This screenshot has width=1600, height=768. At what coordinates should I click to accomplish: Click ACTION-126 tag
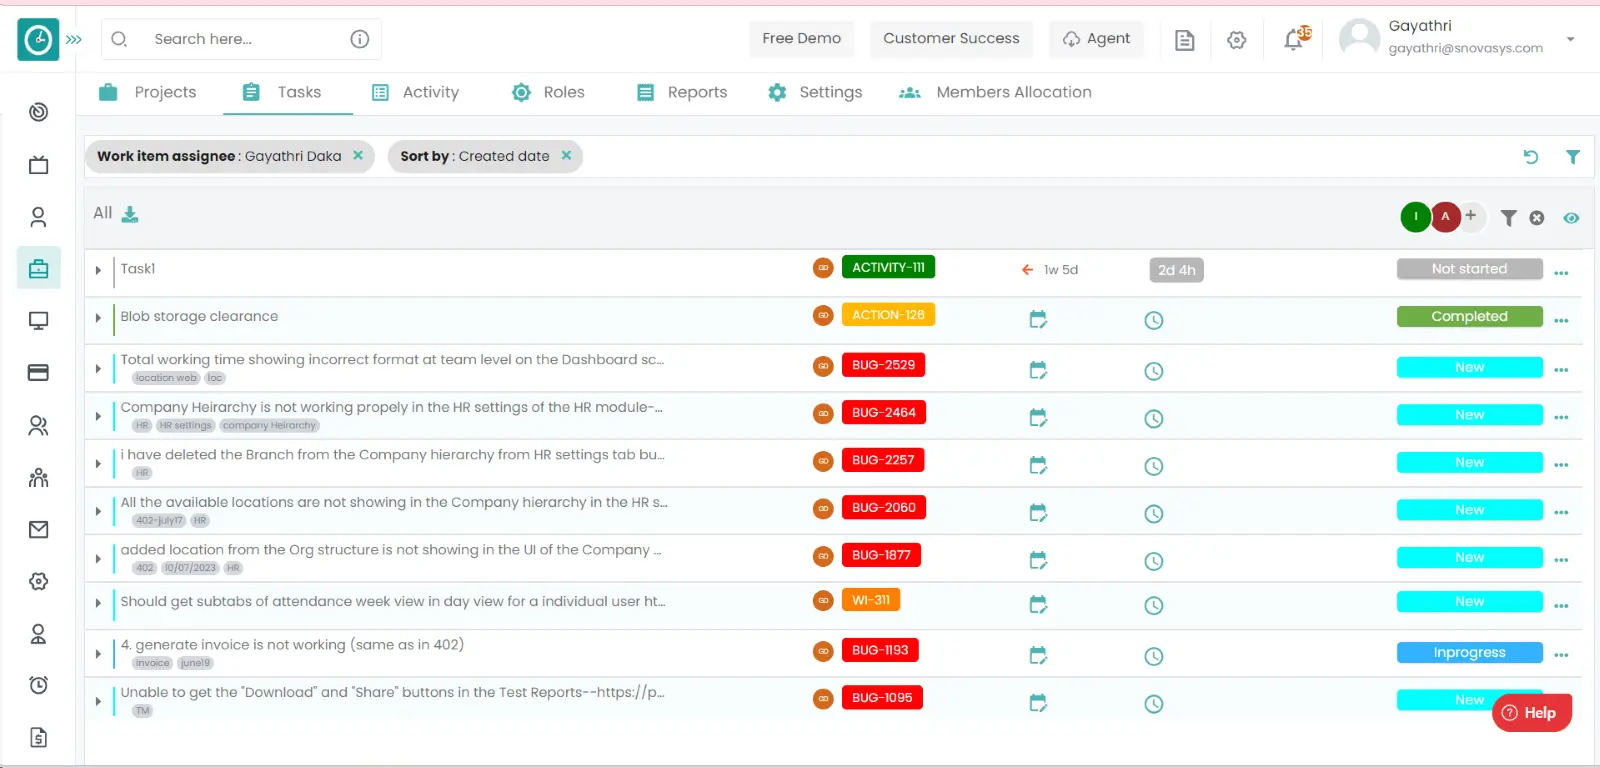888,315
